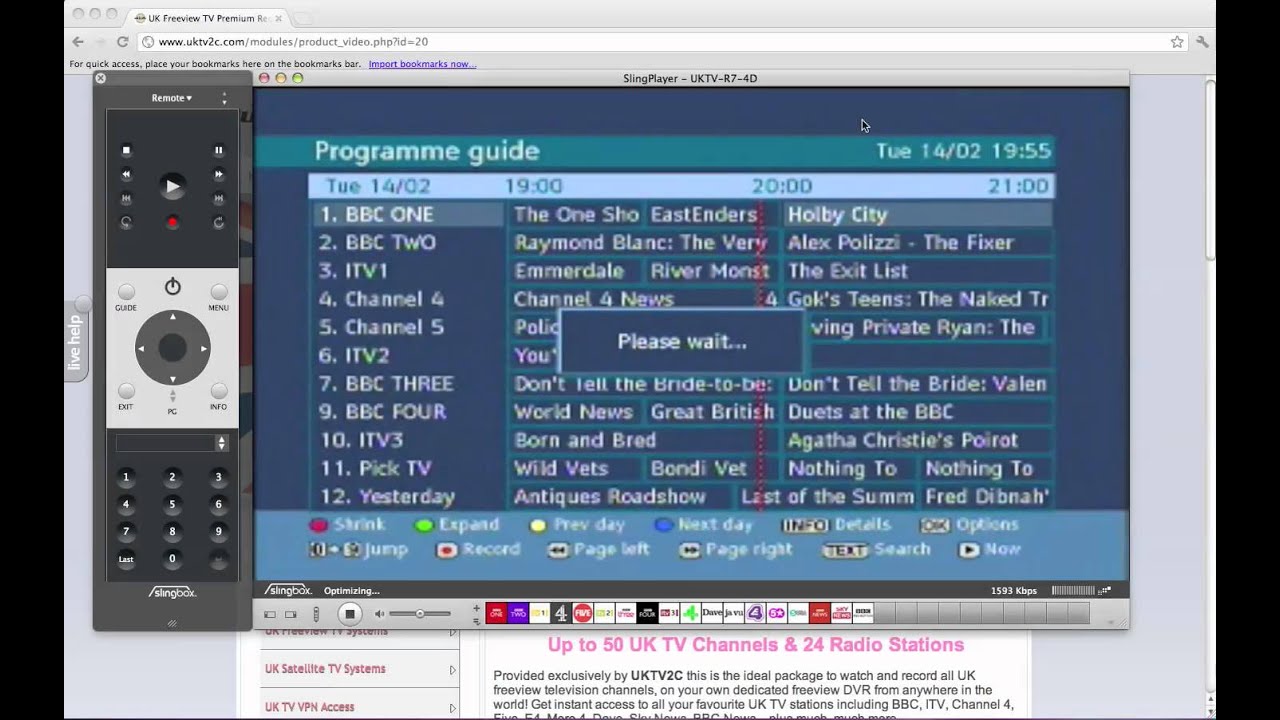Bookmark the page with the star icon
Image resolution: width=1280 pixels, height=720 pixels.
[1177, 42]
